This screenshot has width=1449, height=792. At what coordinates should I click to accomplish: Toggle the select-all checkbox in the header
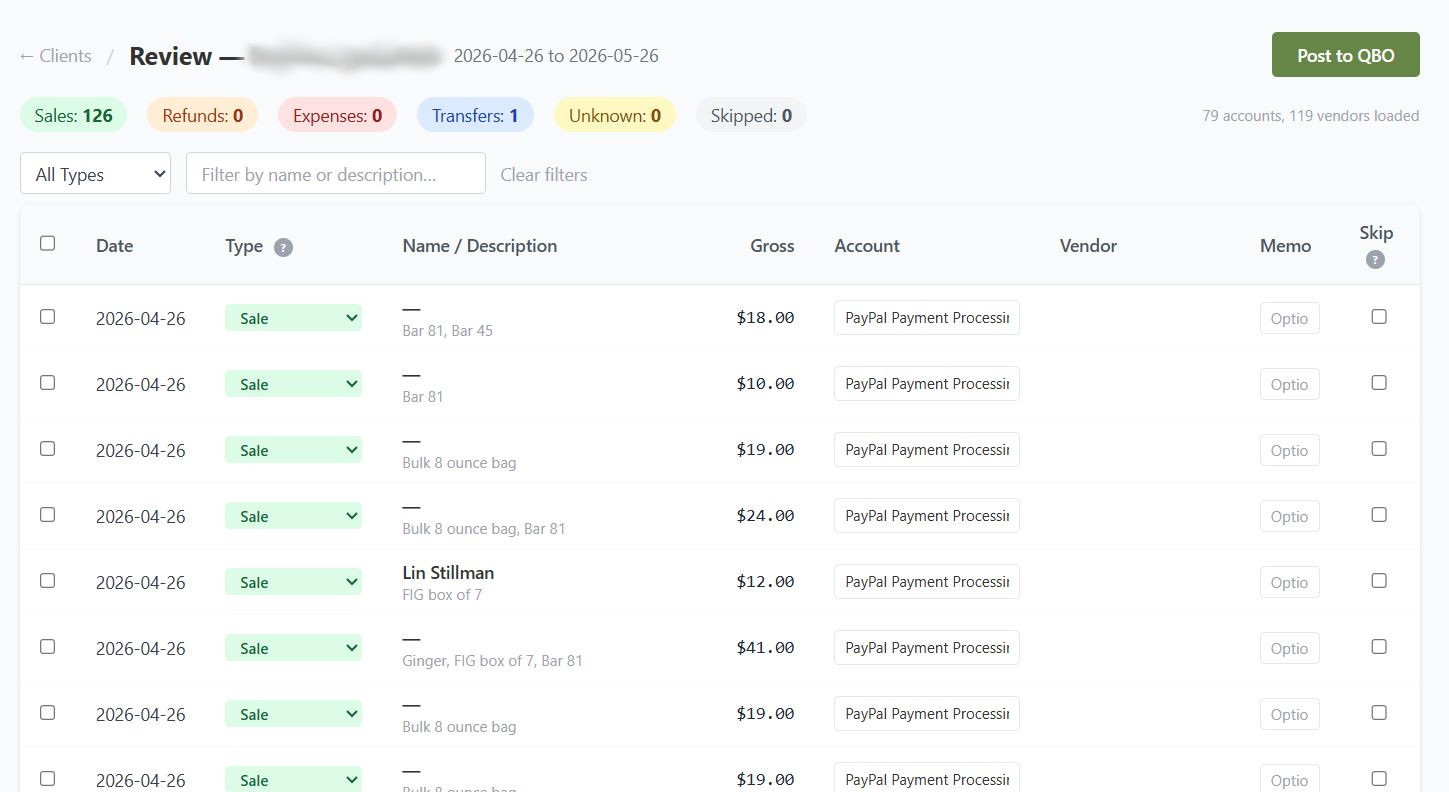point(47,243)
